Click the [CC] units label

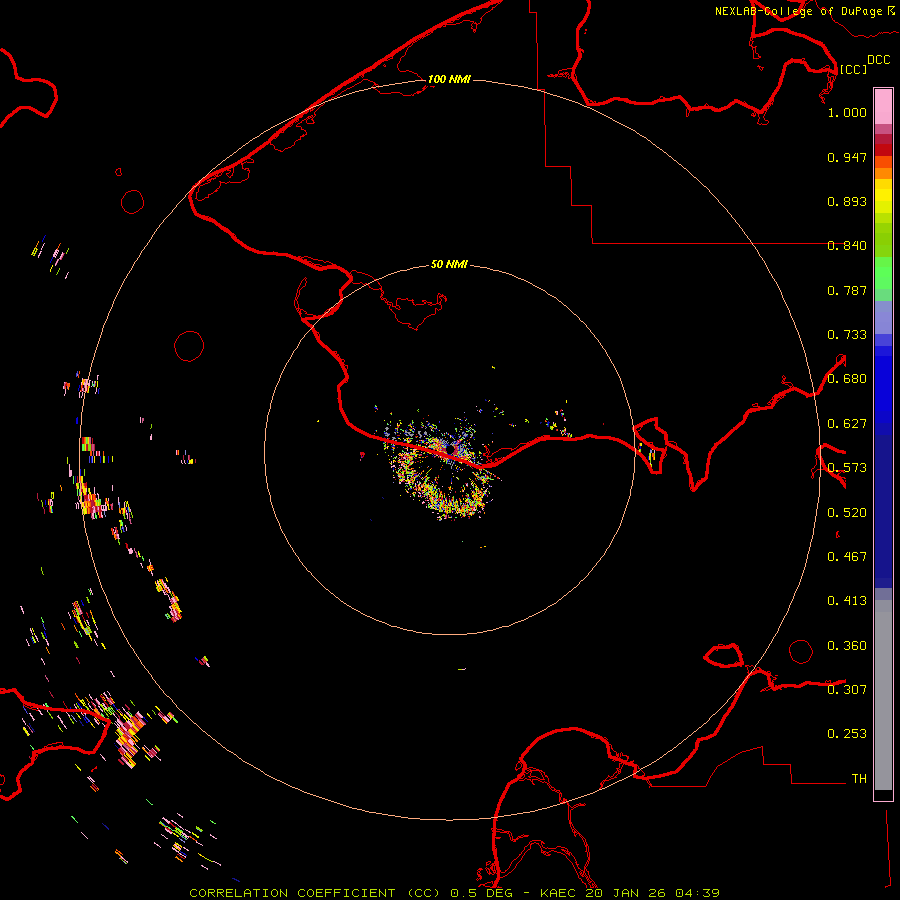853,69
